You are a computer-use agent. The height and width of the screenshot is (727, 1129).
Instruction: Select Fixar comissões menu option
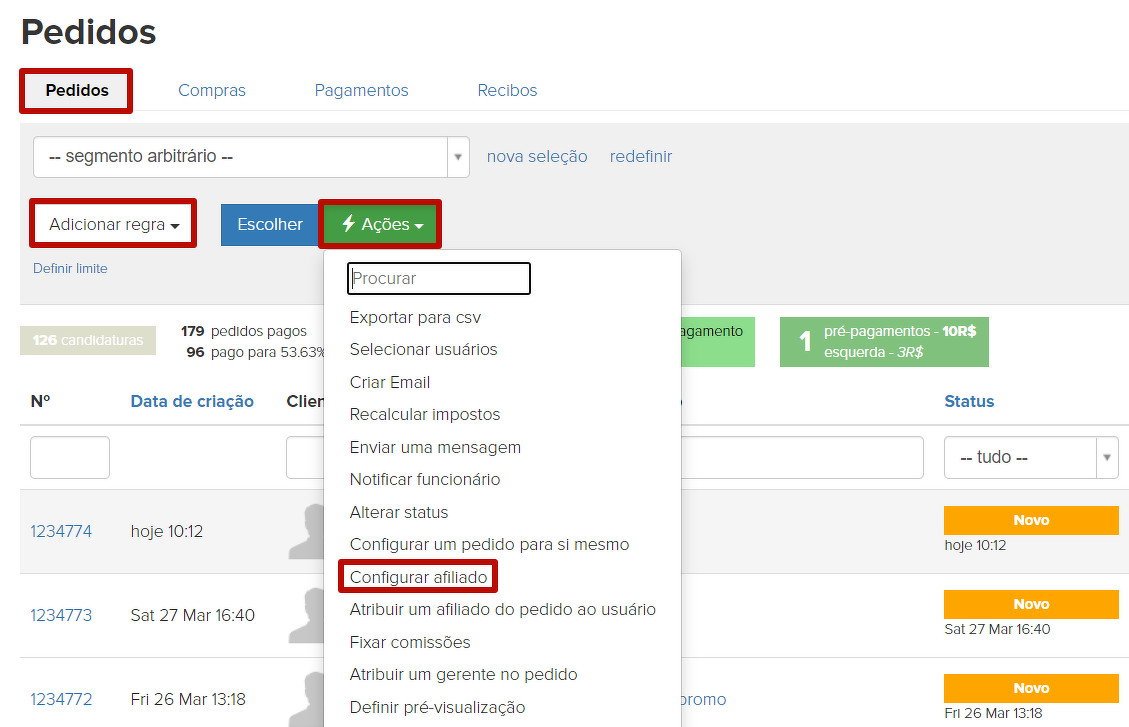[x=410, y=642]
